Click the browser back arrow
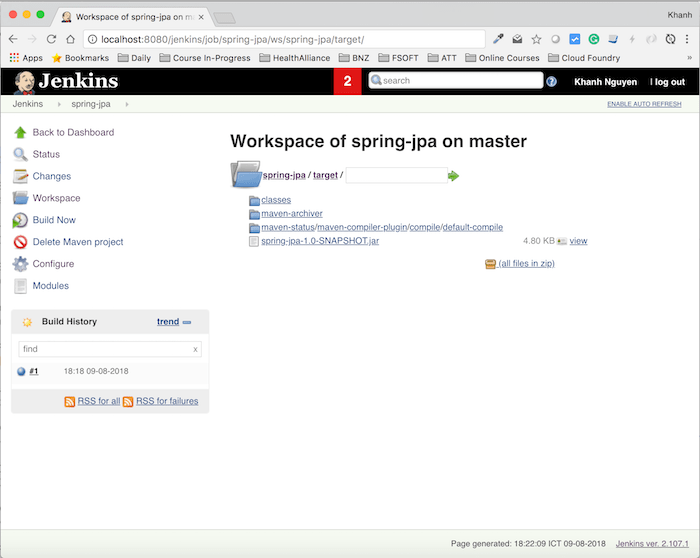The width and height of the screenshot is (700, 558). (13, 39)
